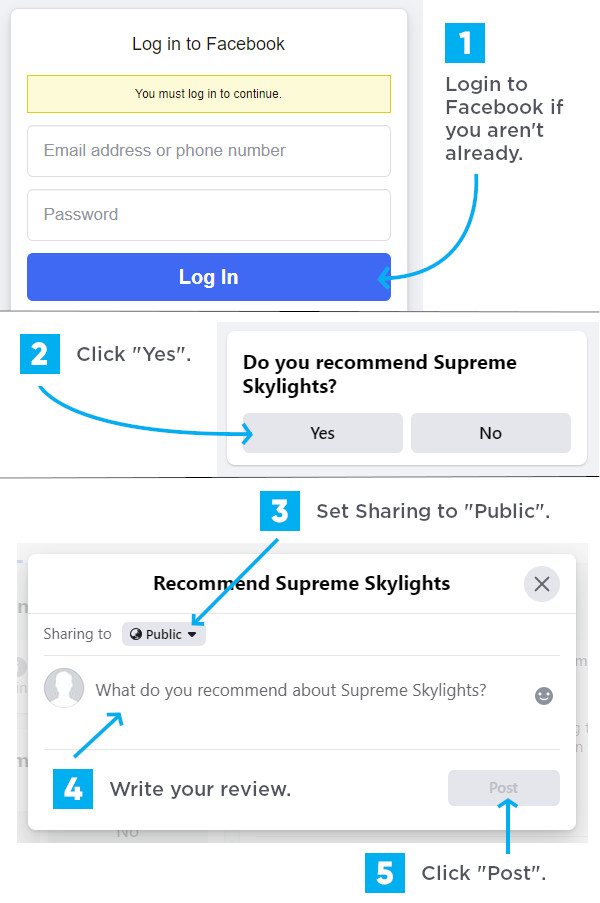This screenshot has width=600, height=903.
Task: Click the Post button
Action: [504, 788]
